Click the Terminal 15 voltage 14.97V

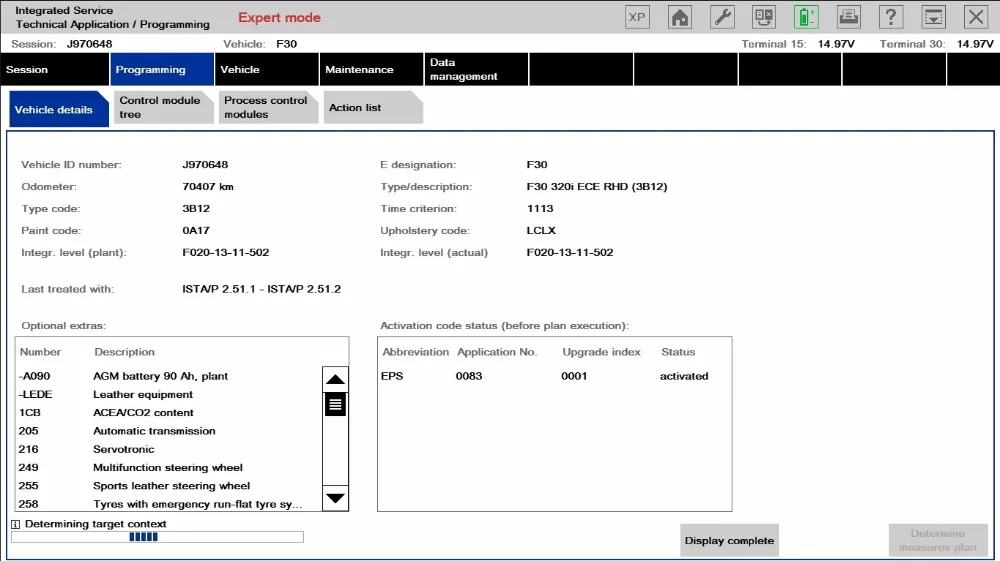click(836, 44)
